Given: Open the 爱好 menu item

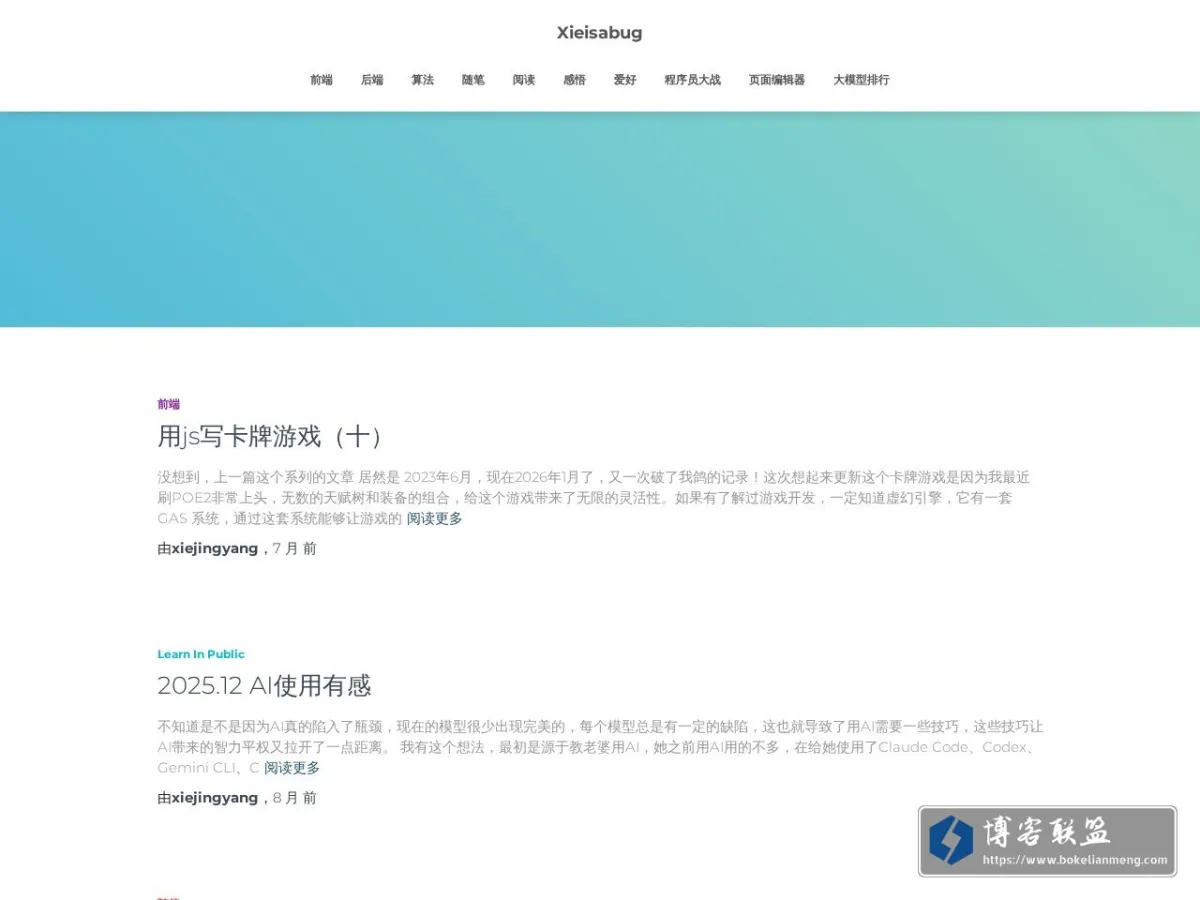Looking at the screenshot, I should [625, 80].
